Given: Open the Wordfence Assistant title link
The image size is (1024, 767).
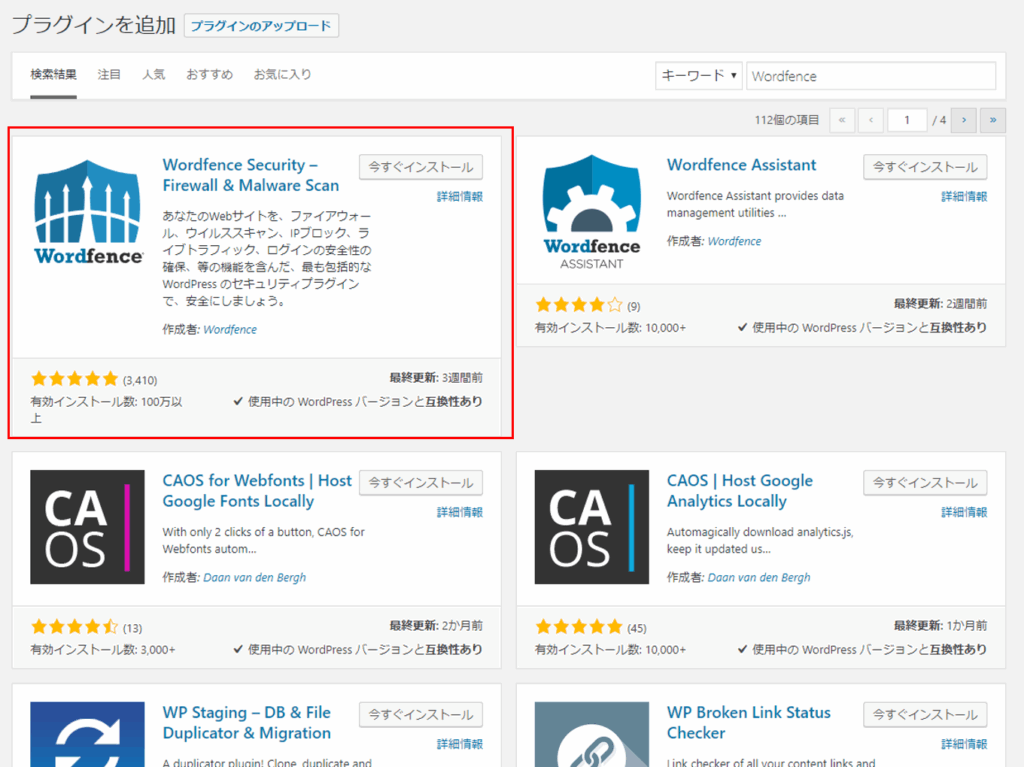Looking at the screenshot, I should (x=741, y=165).
